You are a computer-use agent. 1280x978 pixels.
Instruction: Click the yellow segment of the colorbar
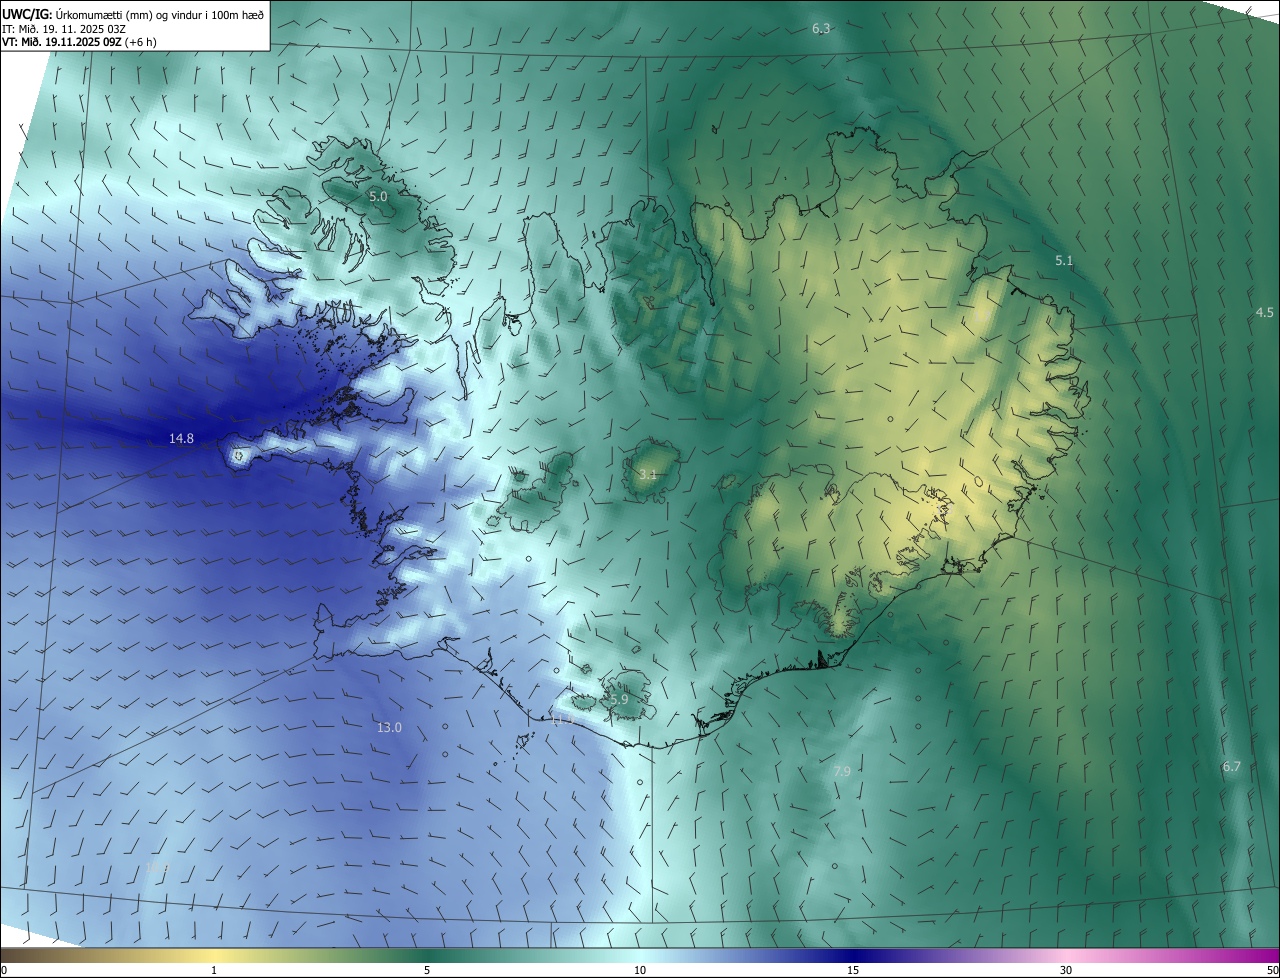pos(215,955)
